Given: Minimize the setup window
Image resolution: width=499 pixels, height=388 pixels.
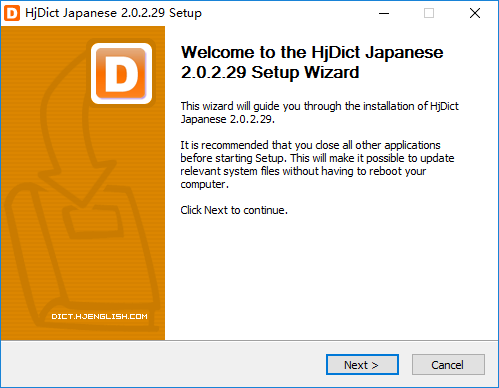Looking at the screenshot, I should click(384, 13).
